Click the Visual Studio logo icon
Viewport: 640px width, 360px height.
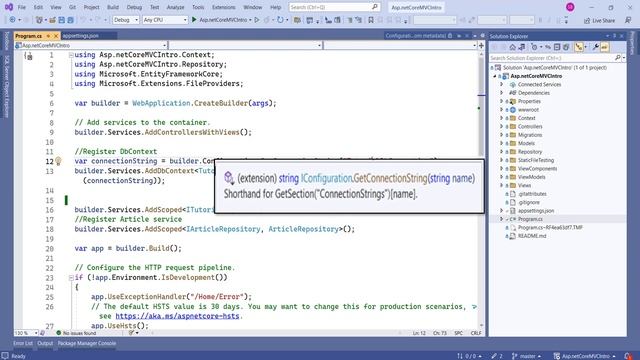pyautogui.click(x=8, y=7)
